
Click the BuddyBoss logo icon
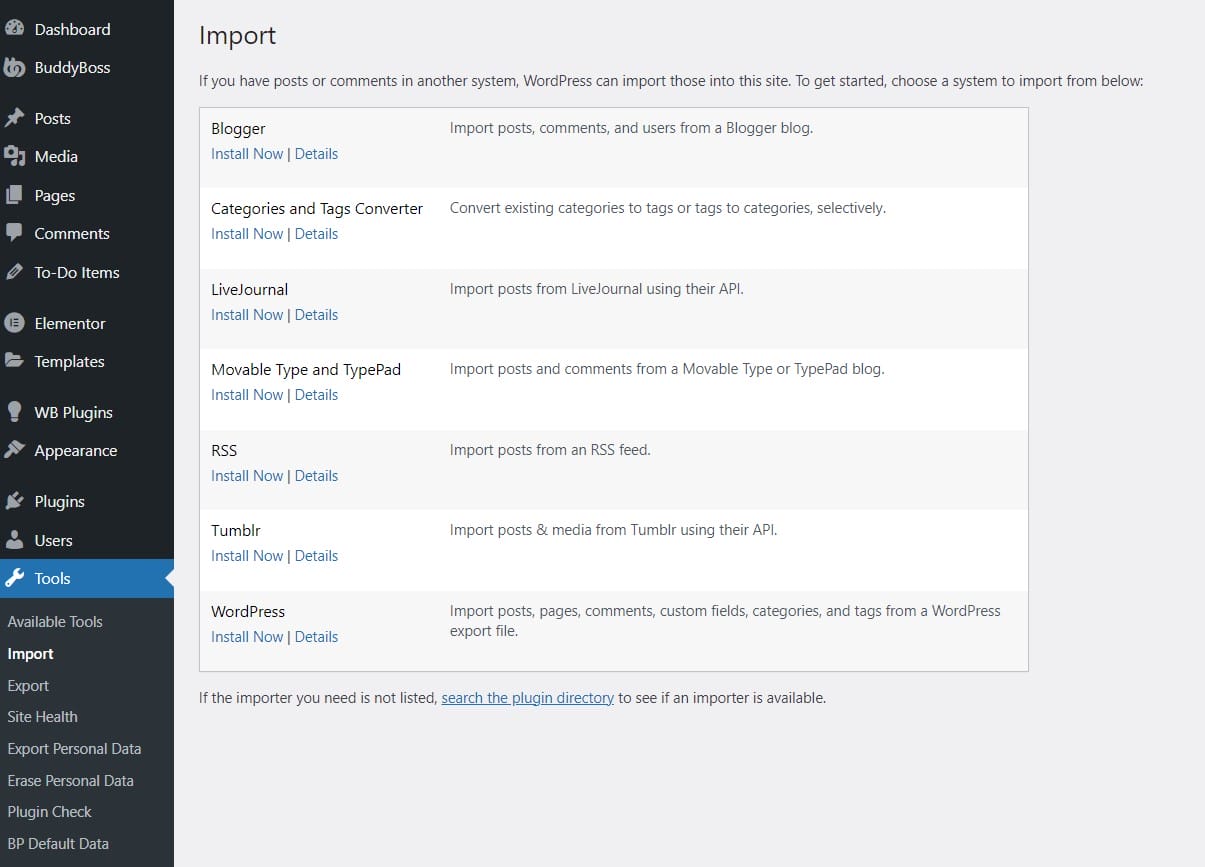[14, 68]
